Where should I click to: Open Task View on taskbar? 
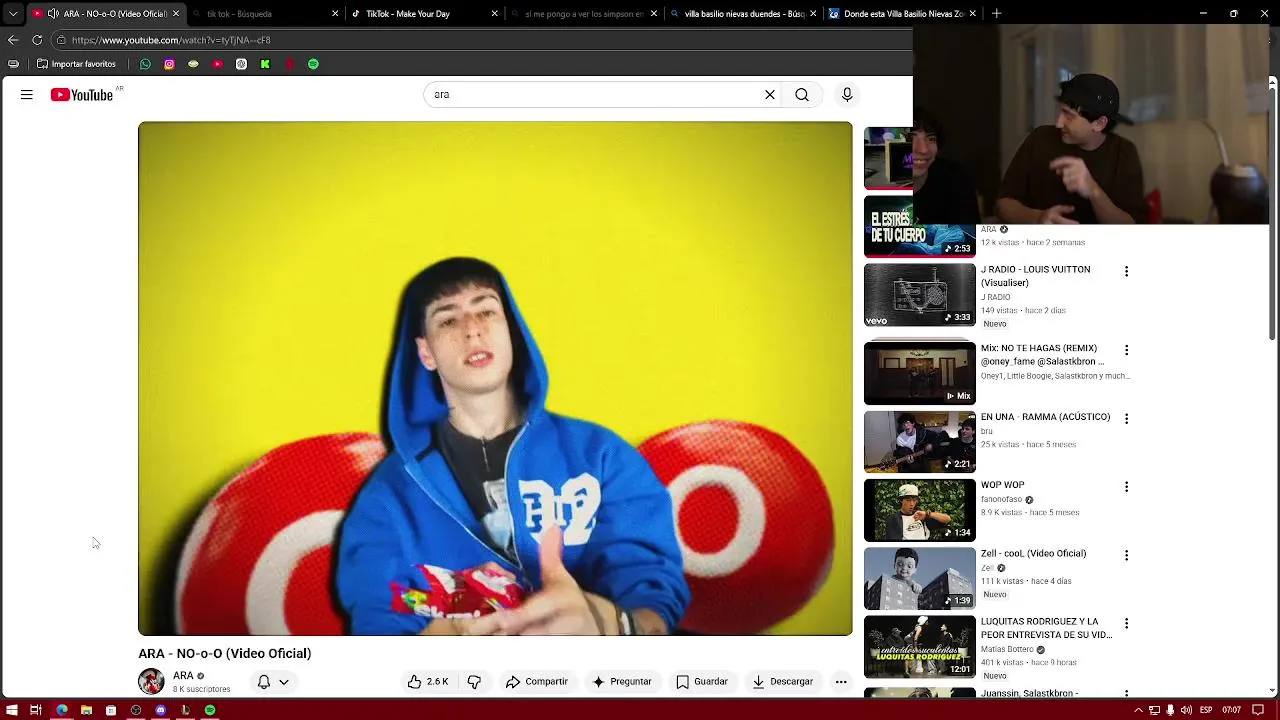pyautogui.click(x=36, y=710)
